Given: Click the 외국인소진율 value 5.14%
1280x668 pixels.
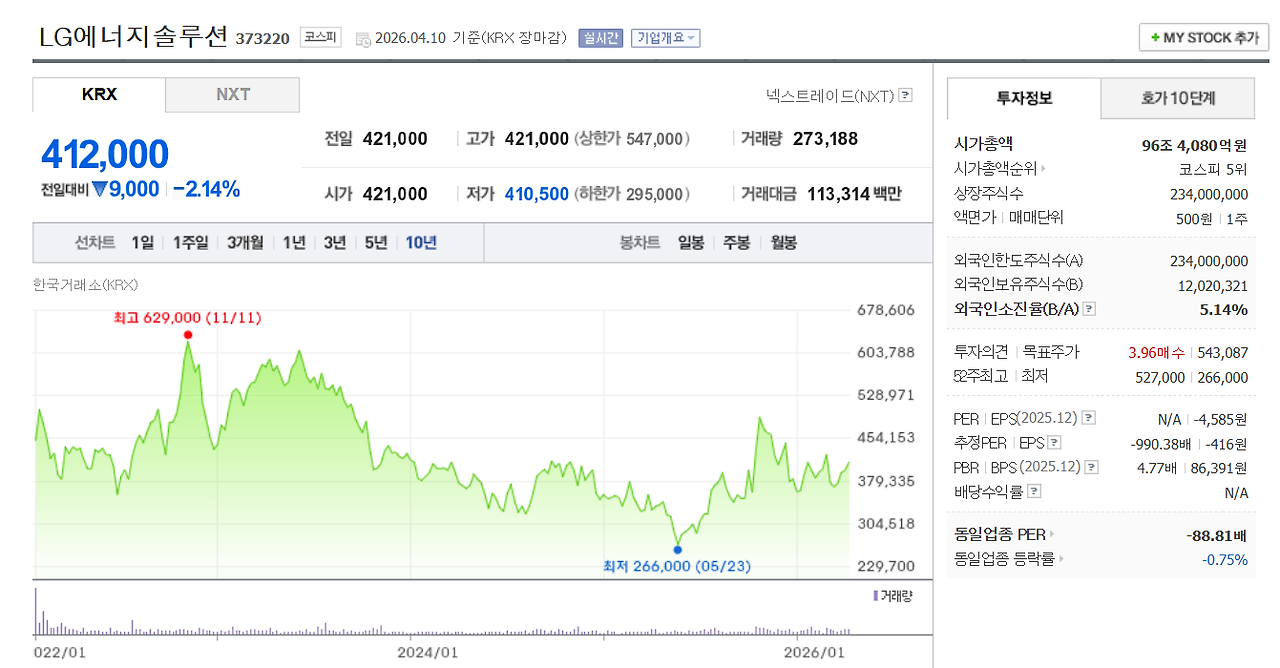Looking at the screenshot, I should tap(1223, 310).
